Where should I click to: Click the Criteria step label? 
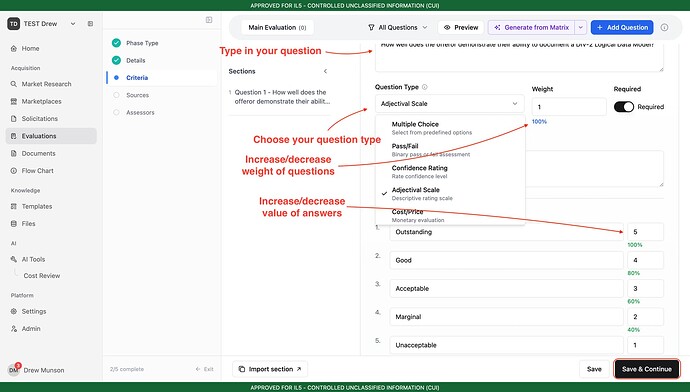click(x=137, y=77)
